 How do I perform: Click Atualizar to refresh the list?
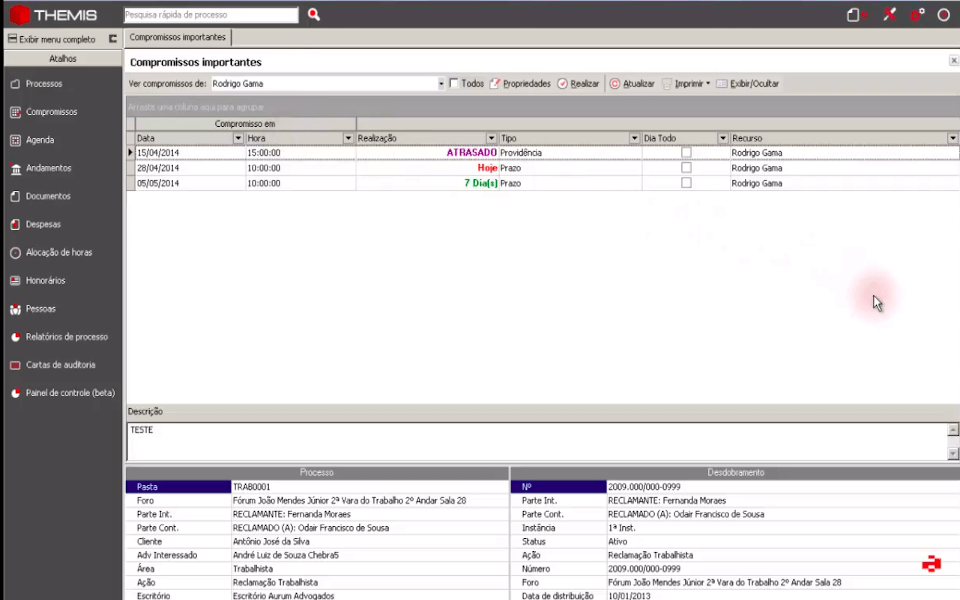pos(632,84)
